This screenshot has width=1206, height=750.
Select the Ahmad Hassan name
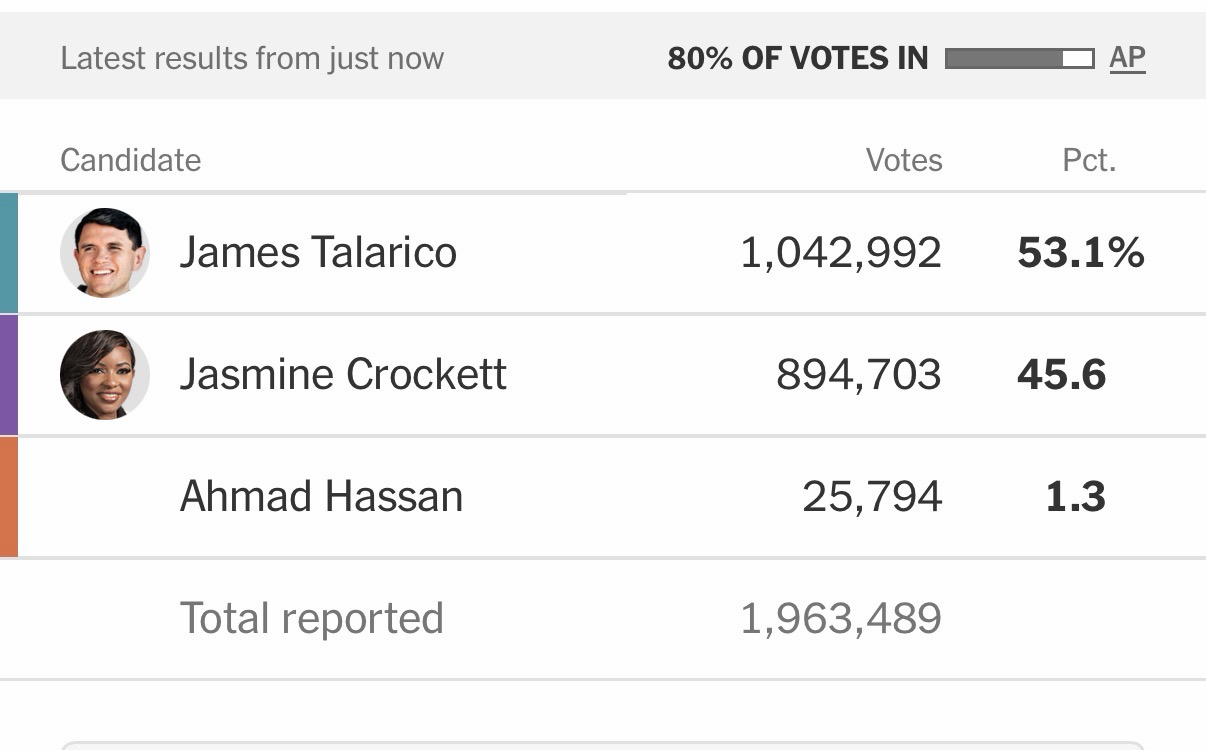pyautogui.click(x=321, y=497)
